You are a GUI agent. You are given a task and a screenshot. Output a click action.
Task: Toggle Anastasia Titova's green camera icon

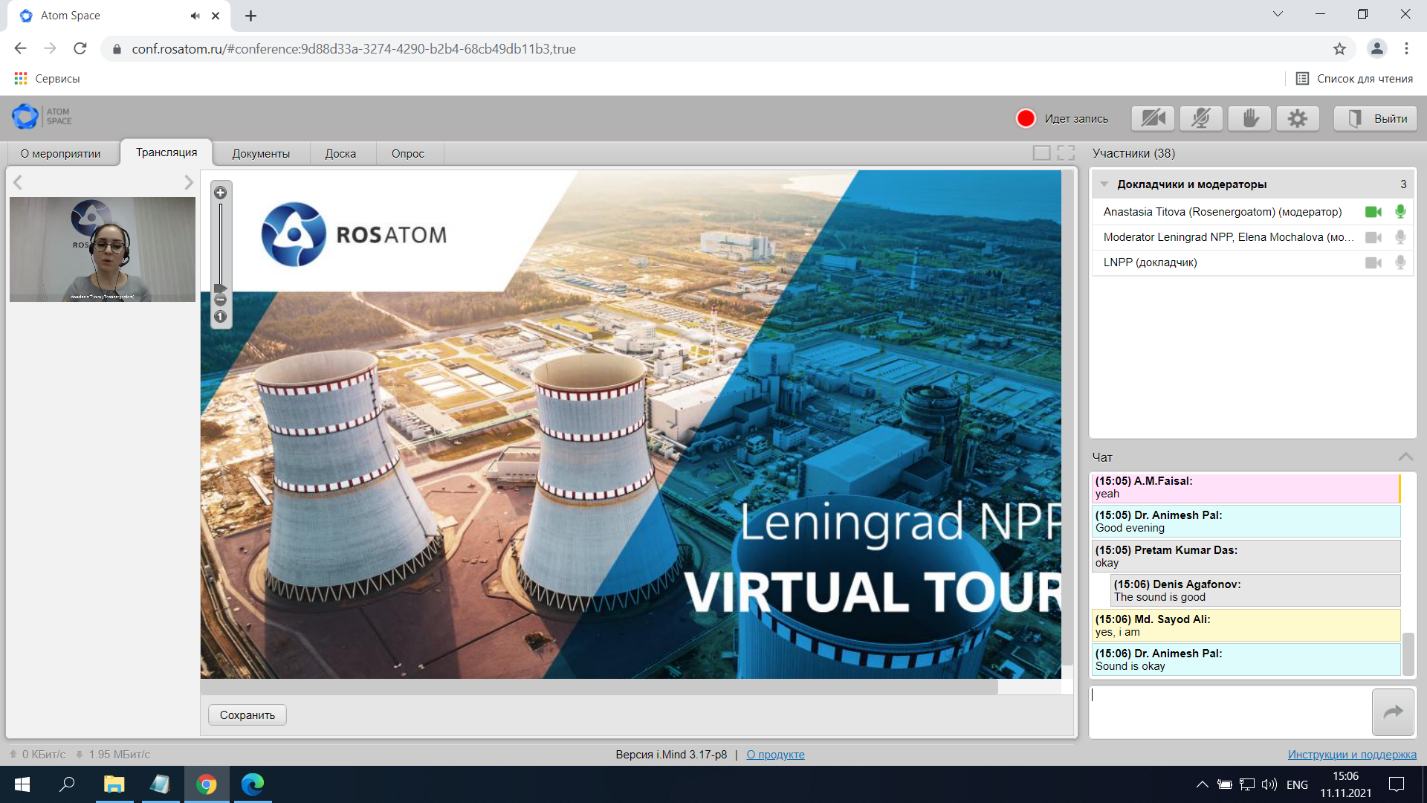click(x=1373, y=212)
